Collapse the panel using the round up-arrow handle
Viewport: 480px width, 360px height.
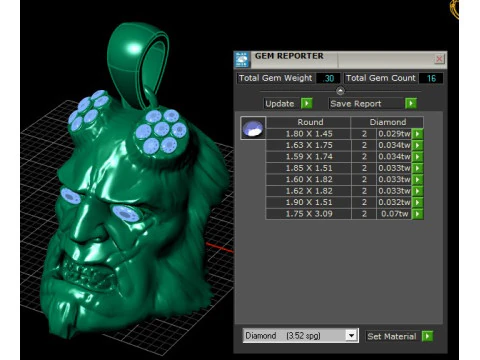click(340, 90)
